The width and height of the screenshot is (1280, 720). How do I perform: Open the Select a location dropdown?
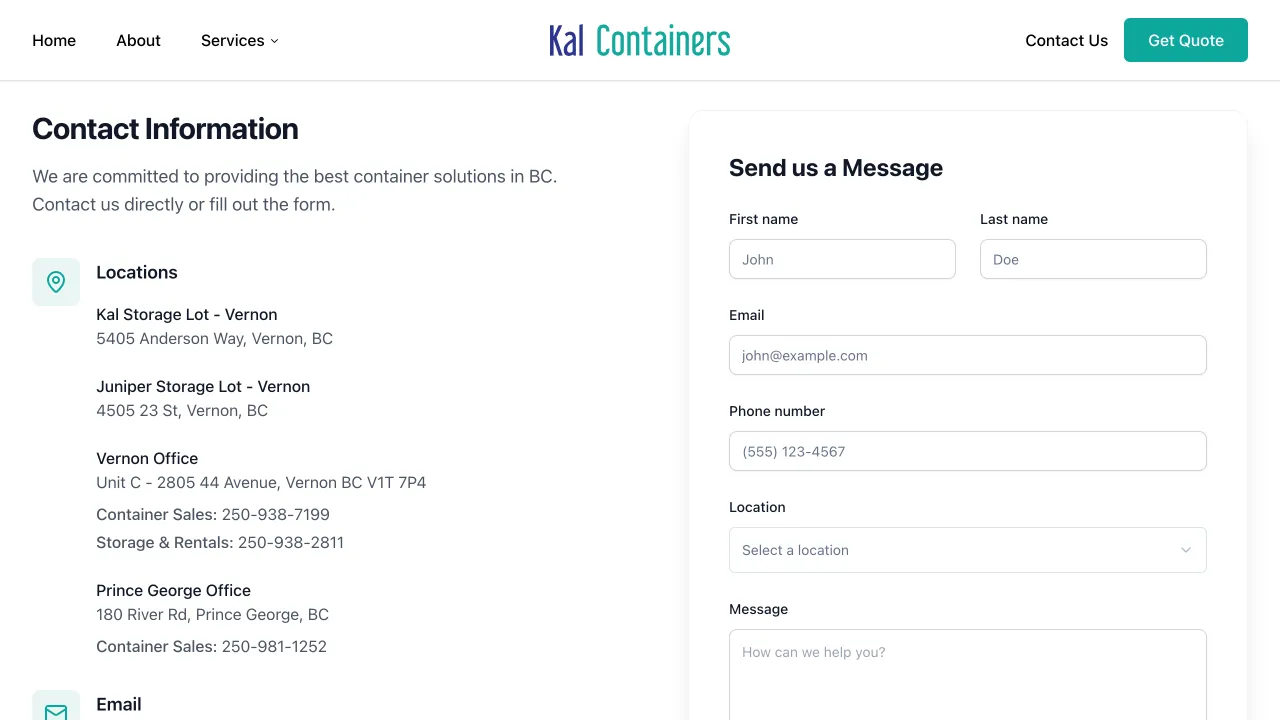(x=967, y=550)
